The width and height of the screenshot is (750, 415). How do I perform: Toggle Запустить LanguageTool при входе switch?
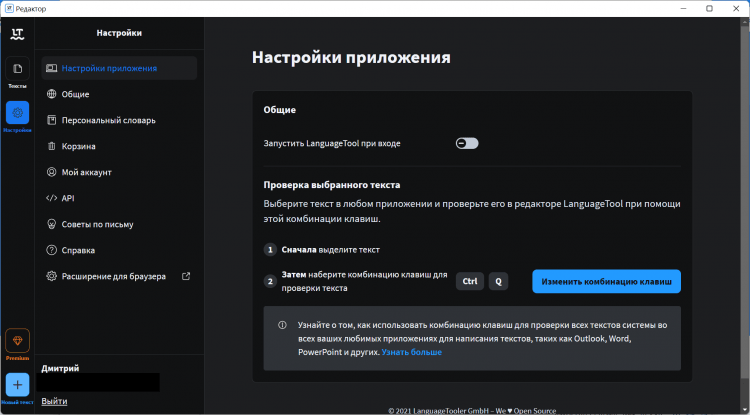click(467, 143)
